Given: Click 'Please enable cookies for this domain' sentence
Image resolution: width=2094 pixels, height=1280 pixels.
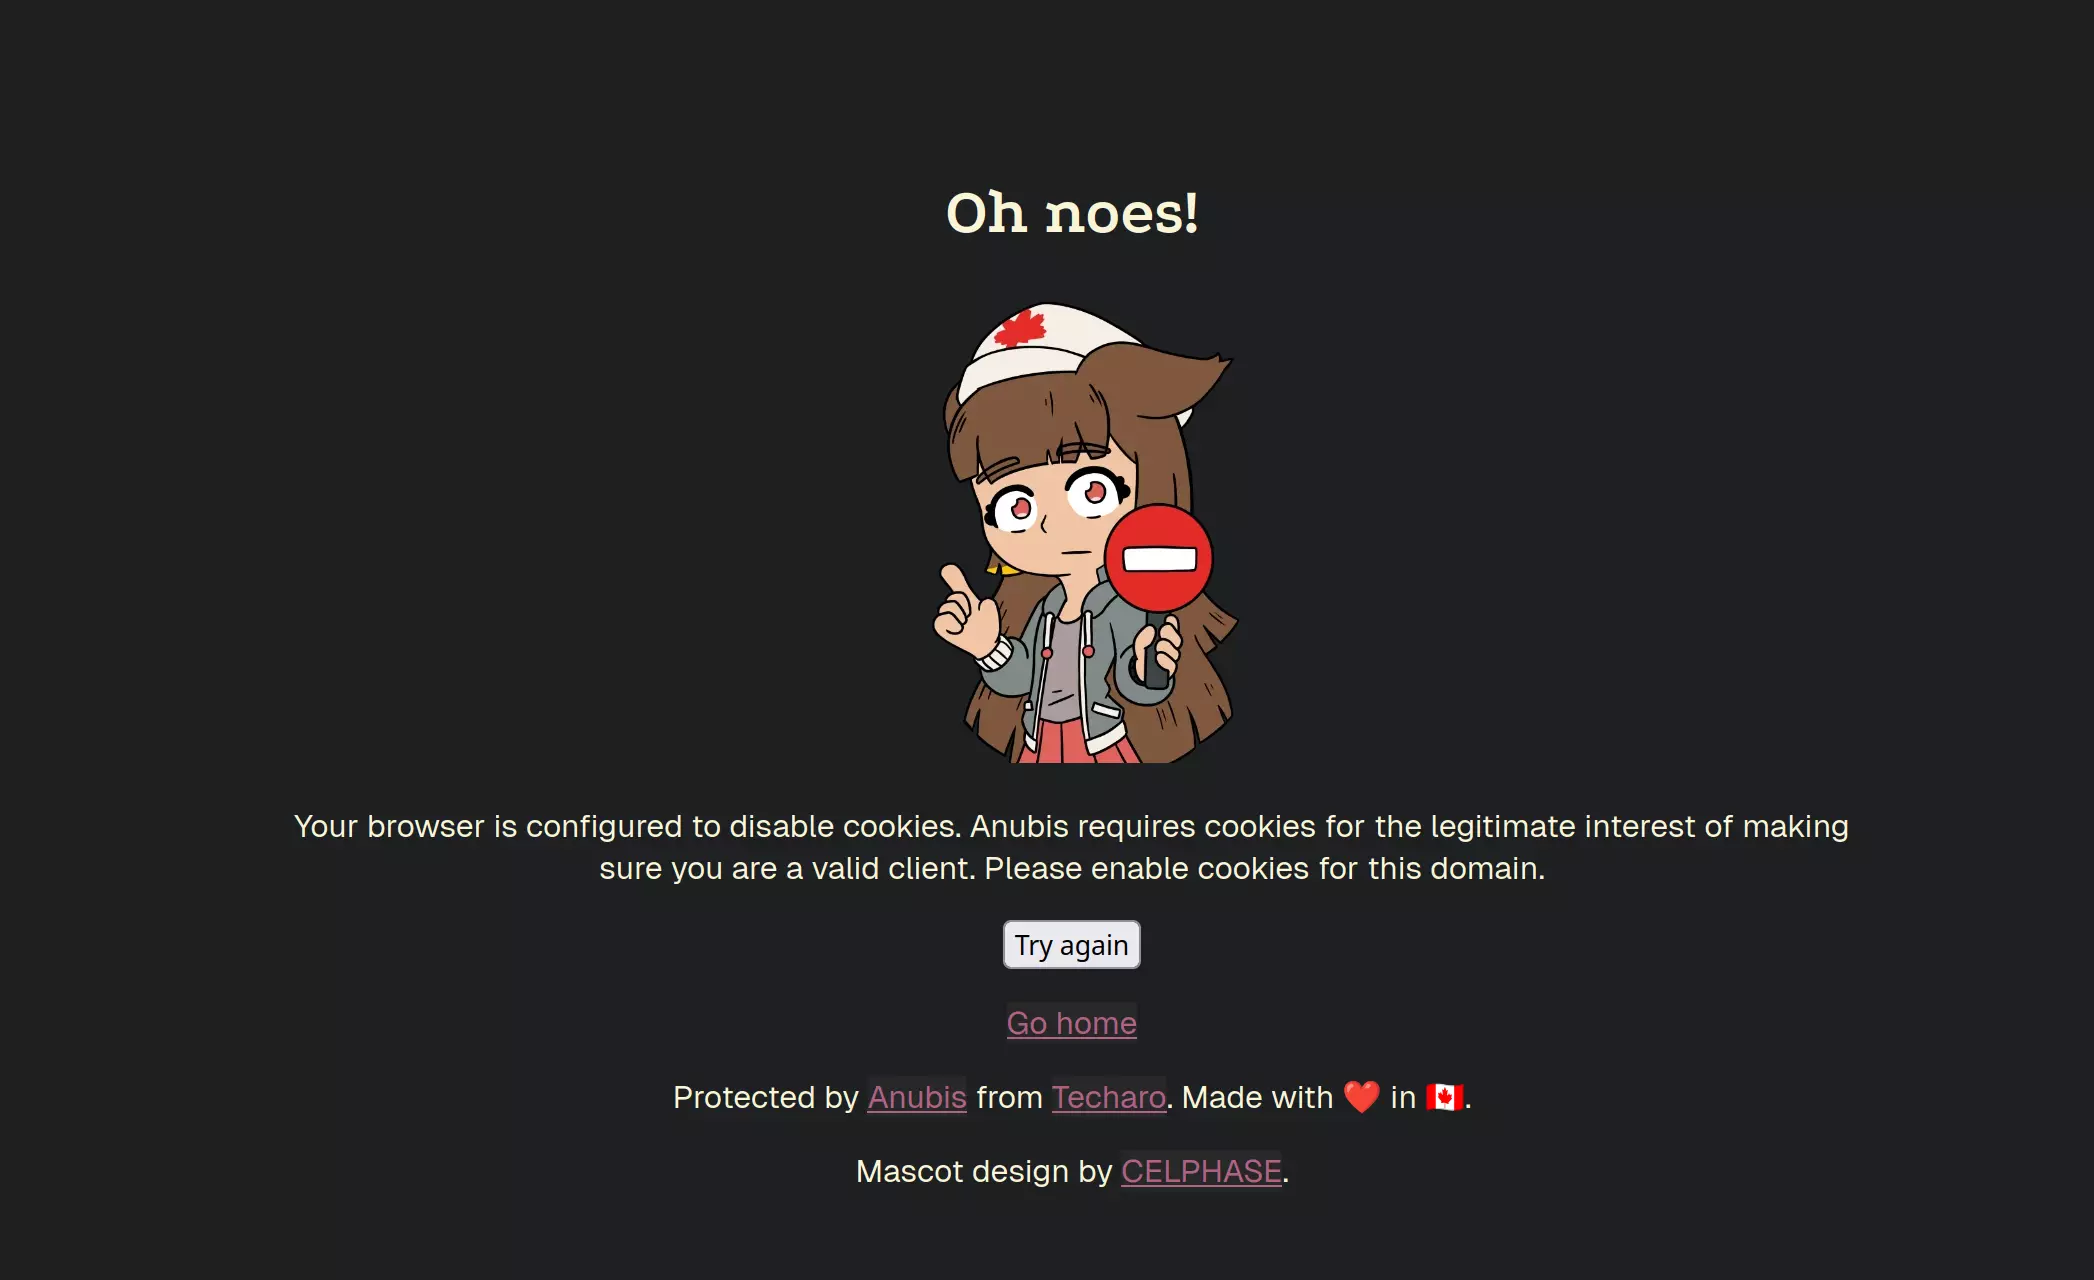Looking at the screenshot, I should pyautogui.click(x=1264, y=868).
